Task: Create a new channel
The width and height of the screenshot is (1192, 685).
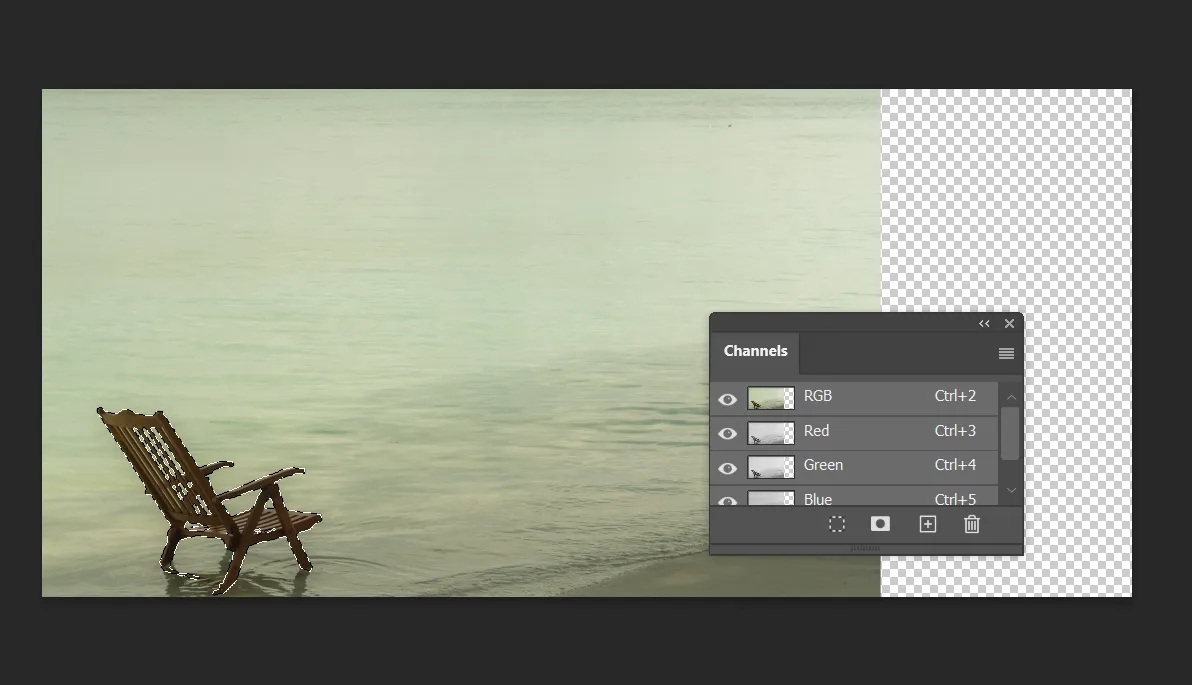Action: click(x=926, y=523)
